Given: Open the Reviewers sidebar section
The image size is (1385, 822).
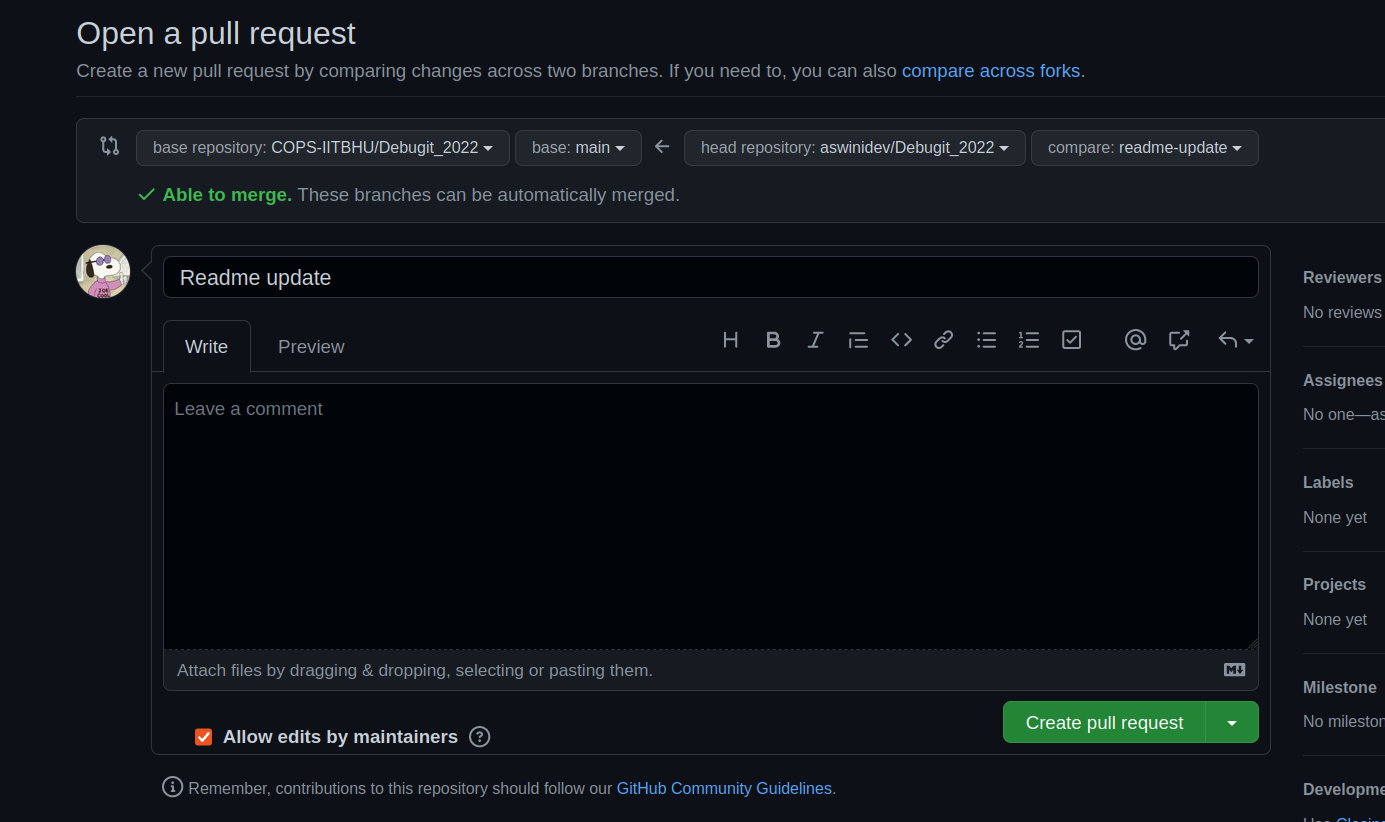Looking at the screenshot, I should coord(1342,277).
